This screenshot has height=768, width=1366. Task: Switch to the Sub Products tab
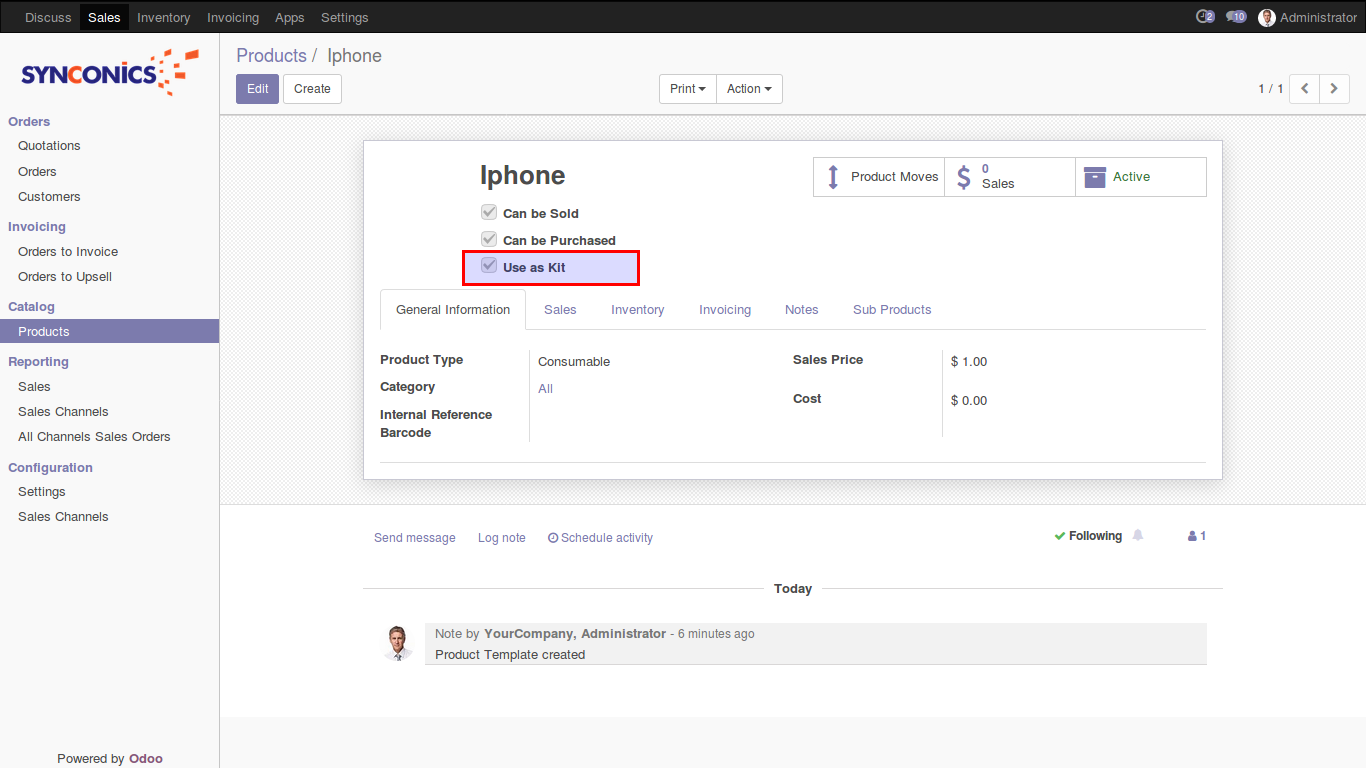click(891, 310)
